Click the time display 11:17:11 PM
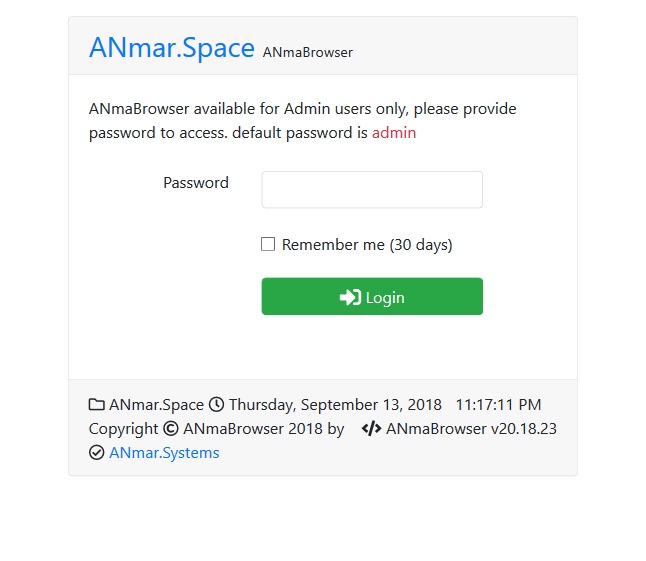This screenshot has height=561, width=646. 498,405
